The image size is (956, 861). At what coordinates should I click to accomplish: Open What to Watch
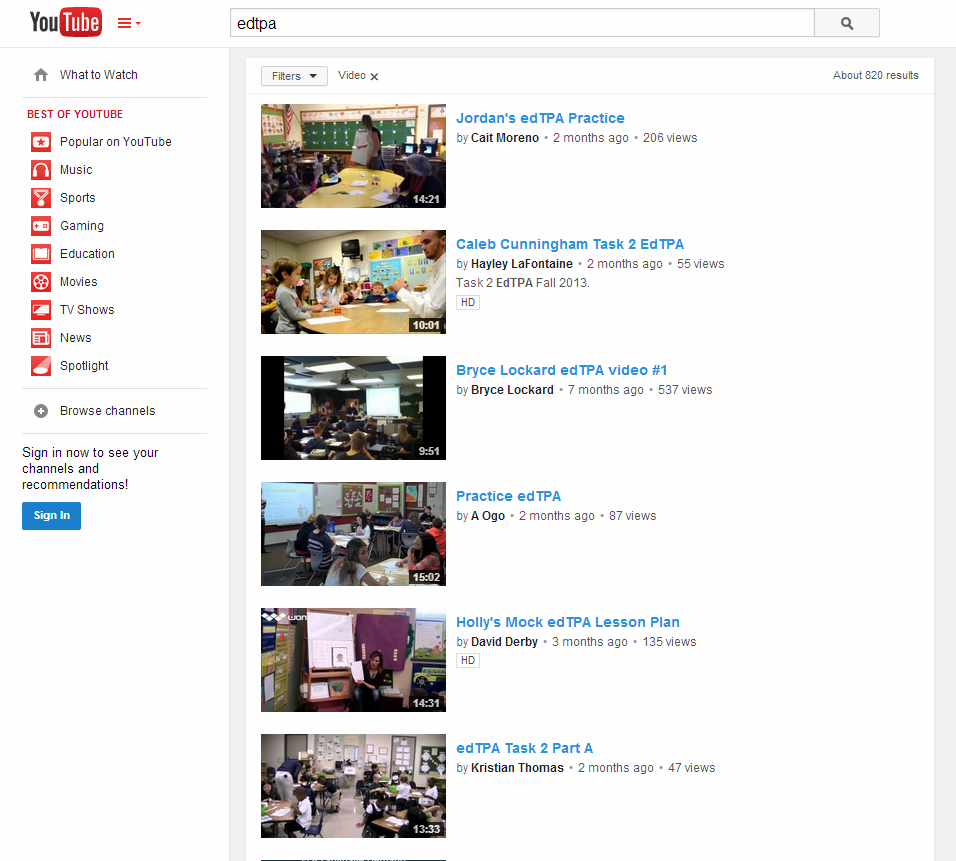coord(99,75)
